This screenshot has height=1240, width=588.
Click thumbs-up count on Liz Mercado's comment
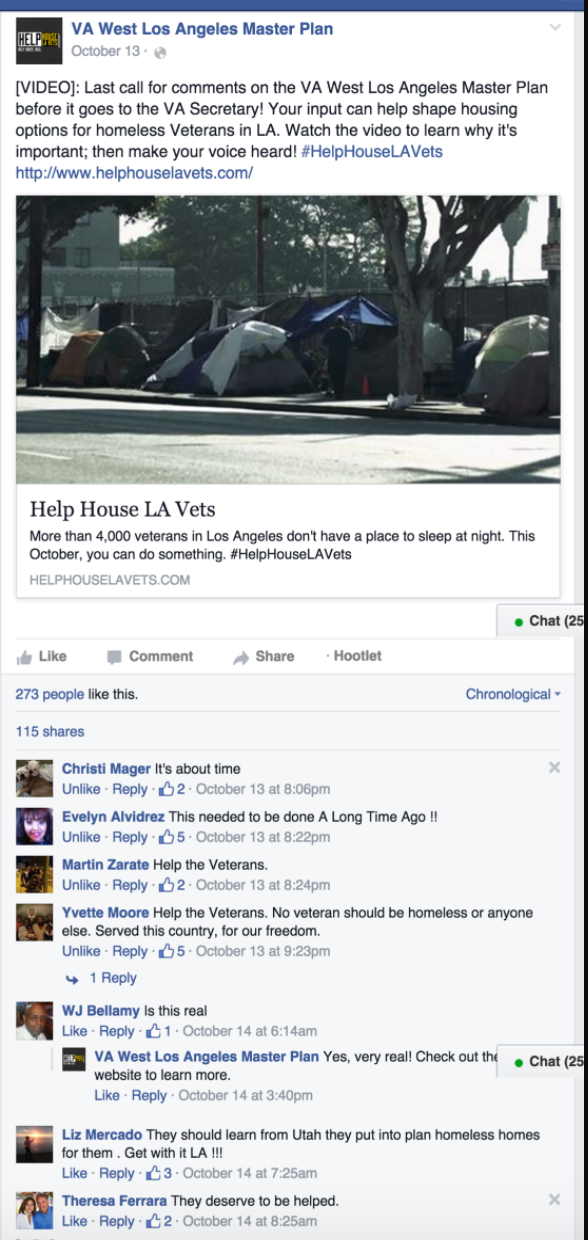coord(159,1173)
